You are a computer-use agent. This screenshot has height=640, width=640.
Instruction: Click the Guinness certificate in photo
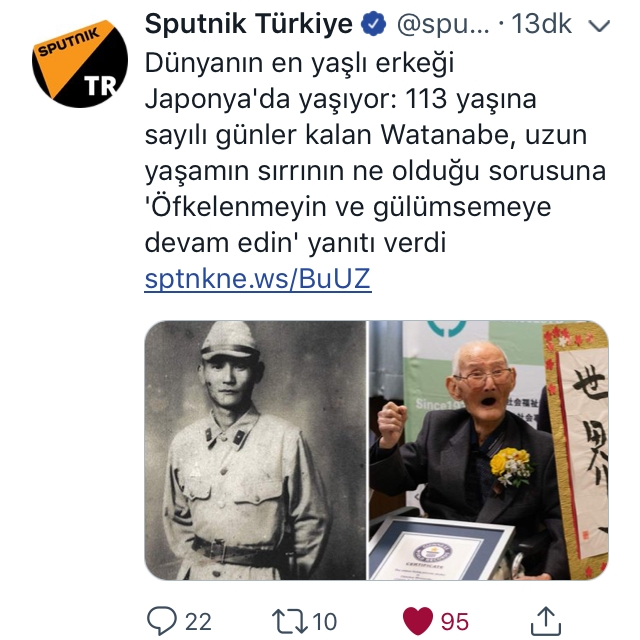click(x=439, y=548)
